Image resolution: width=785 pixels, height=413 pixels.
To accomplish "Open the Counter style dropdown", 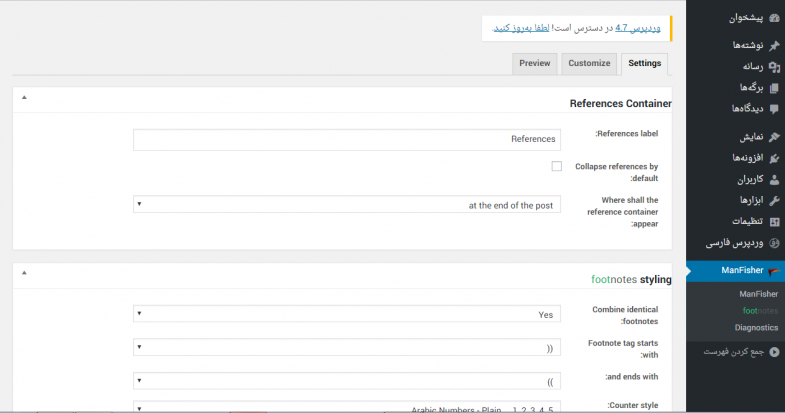I will coord(346,407).
